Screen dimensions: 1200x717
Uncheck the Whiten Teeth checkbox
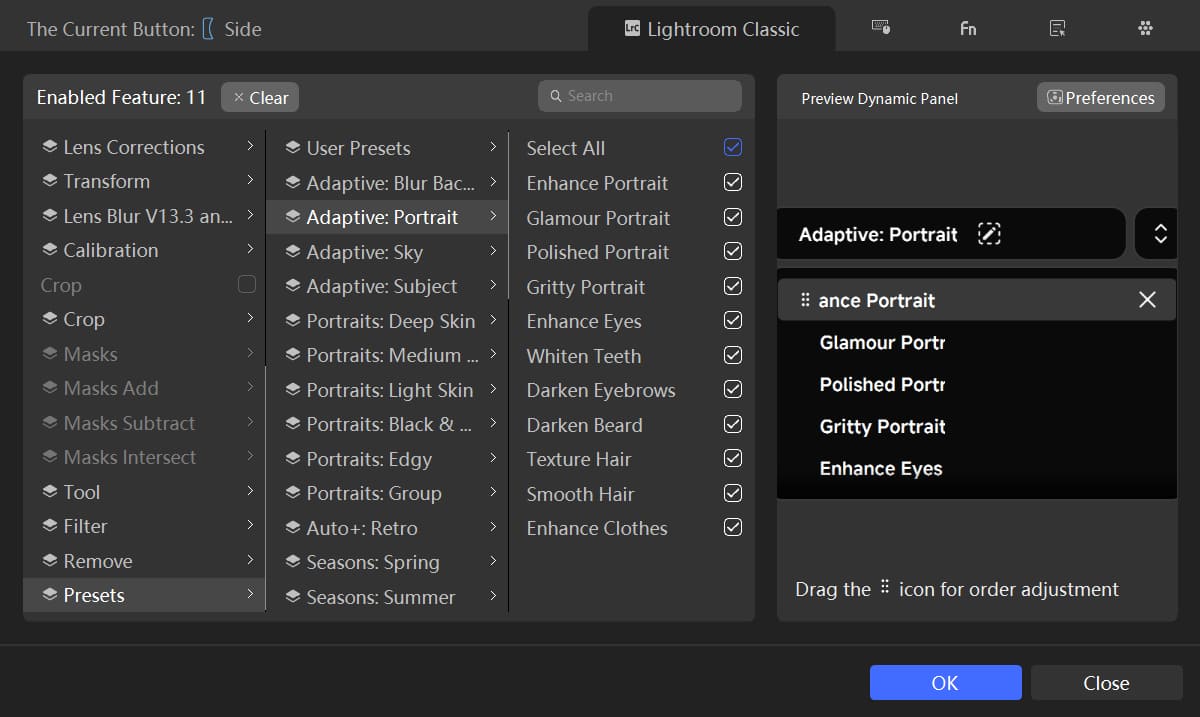coord(733,355)
